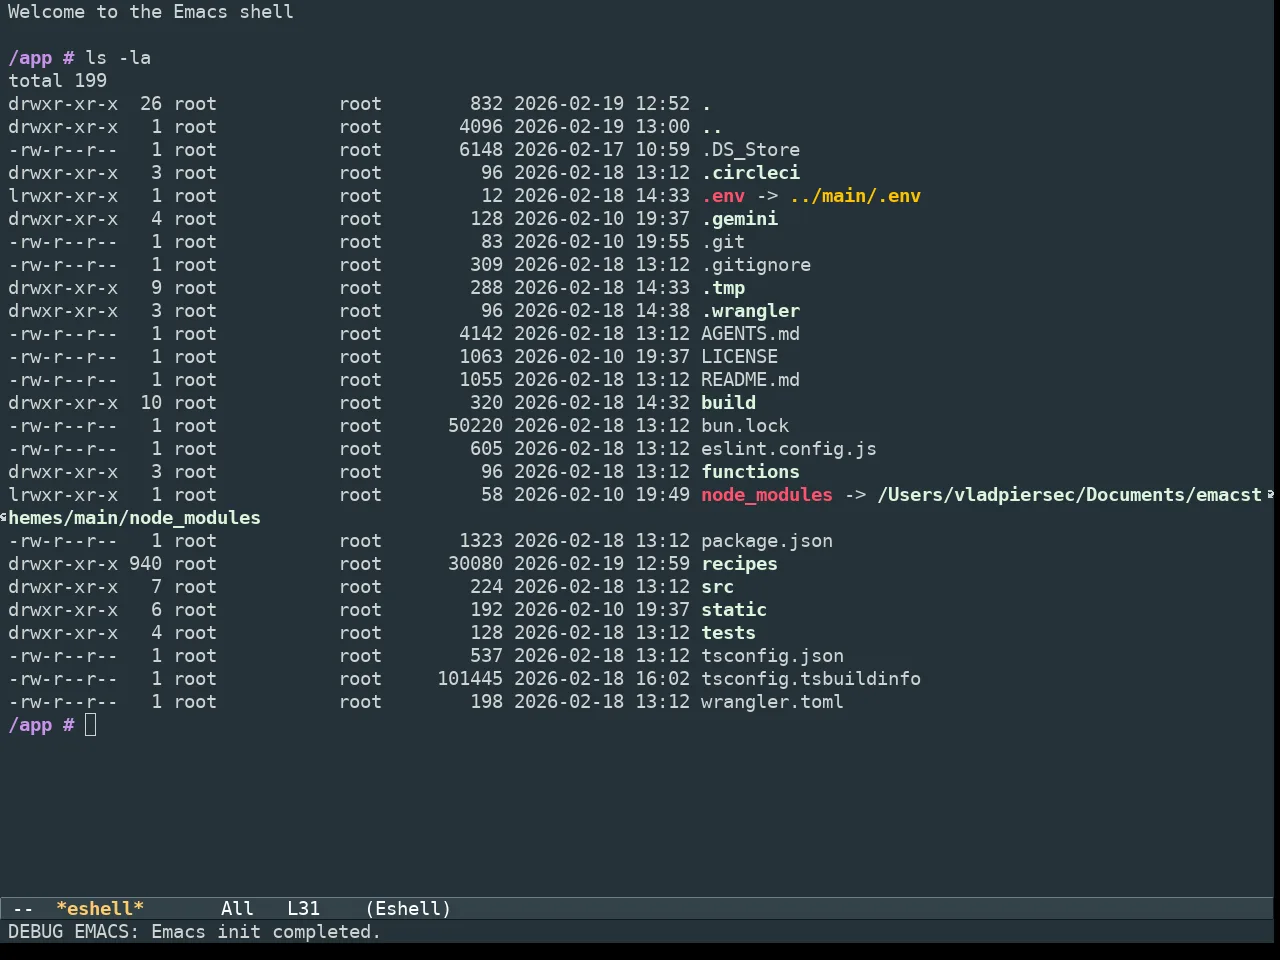Image resolution: width=1280 pixels, height=960 pixels.
Task: Select the build directory name
Action: point(728,403)
